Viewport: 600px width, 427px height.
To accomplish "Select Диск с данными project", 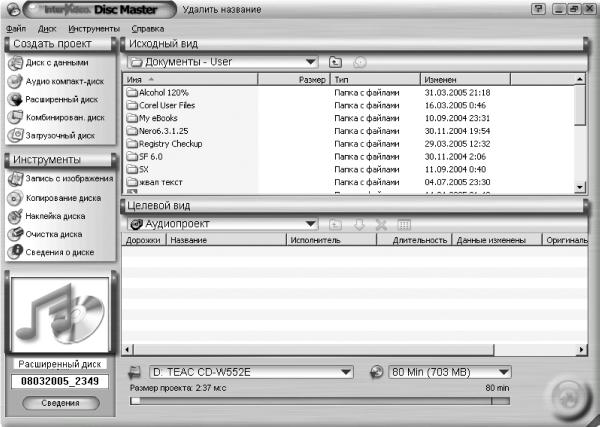I will click(57, 63).
